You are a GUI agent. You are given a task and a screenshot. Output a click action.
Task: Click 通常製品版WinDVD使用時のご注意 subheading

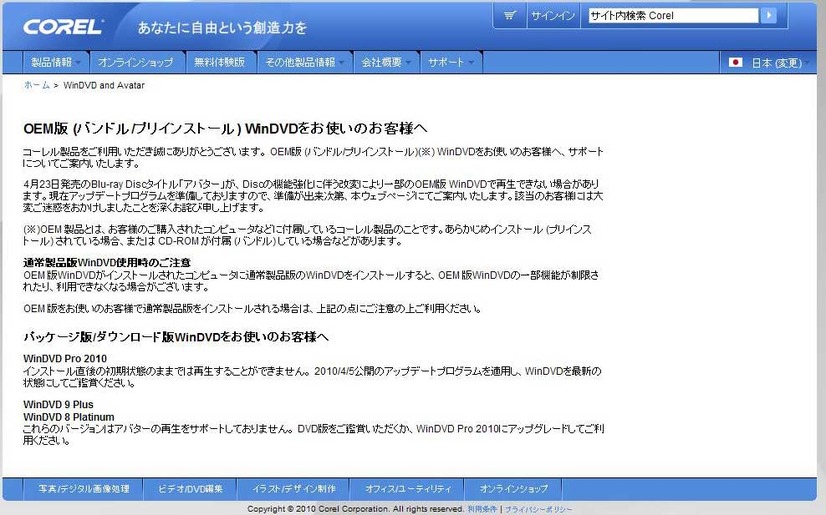click(x=107, y=262)
